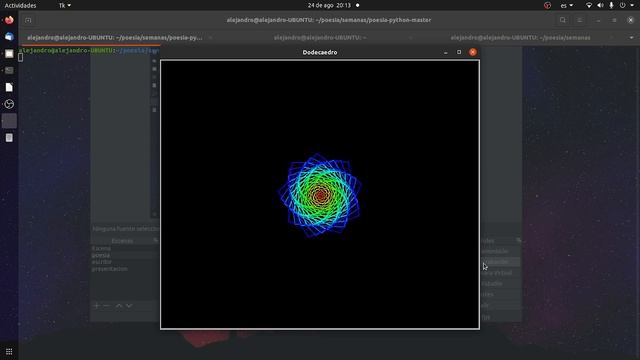Click the OBS tray indicator in top bar
This screenshot has height=360, width=640.
point(547,5)
